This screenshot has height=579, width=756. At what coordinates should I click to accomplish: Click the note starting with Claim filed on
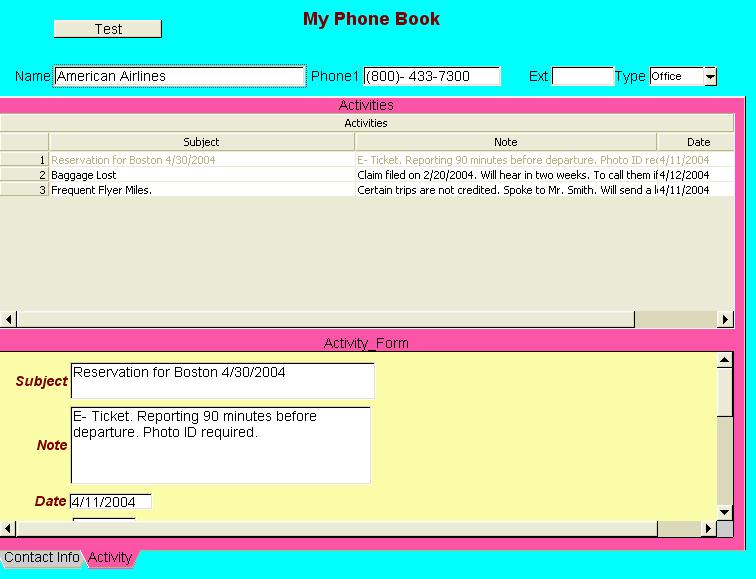coord(506,175)
